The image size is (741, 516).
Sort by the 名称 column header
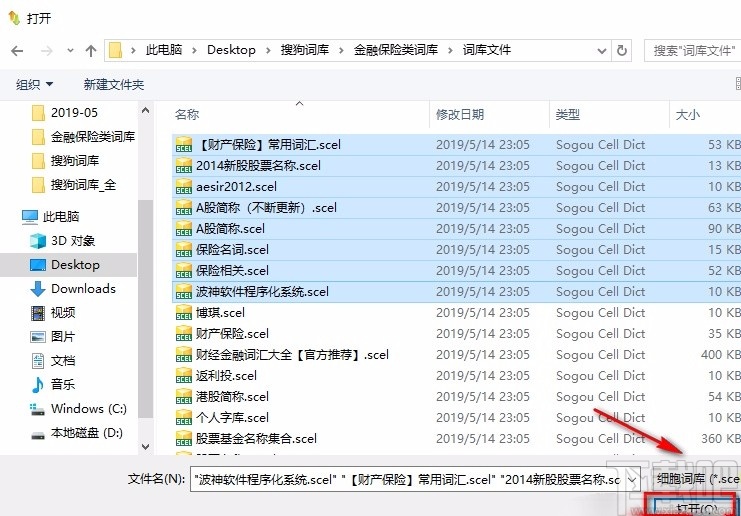click(301, 114)
